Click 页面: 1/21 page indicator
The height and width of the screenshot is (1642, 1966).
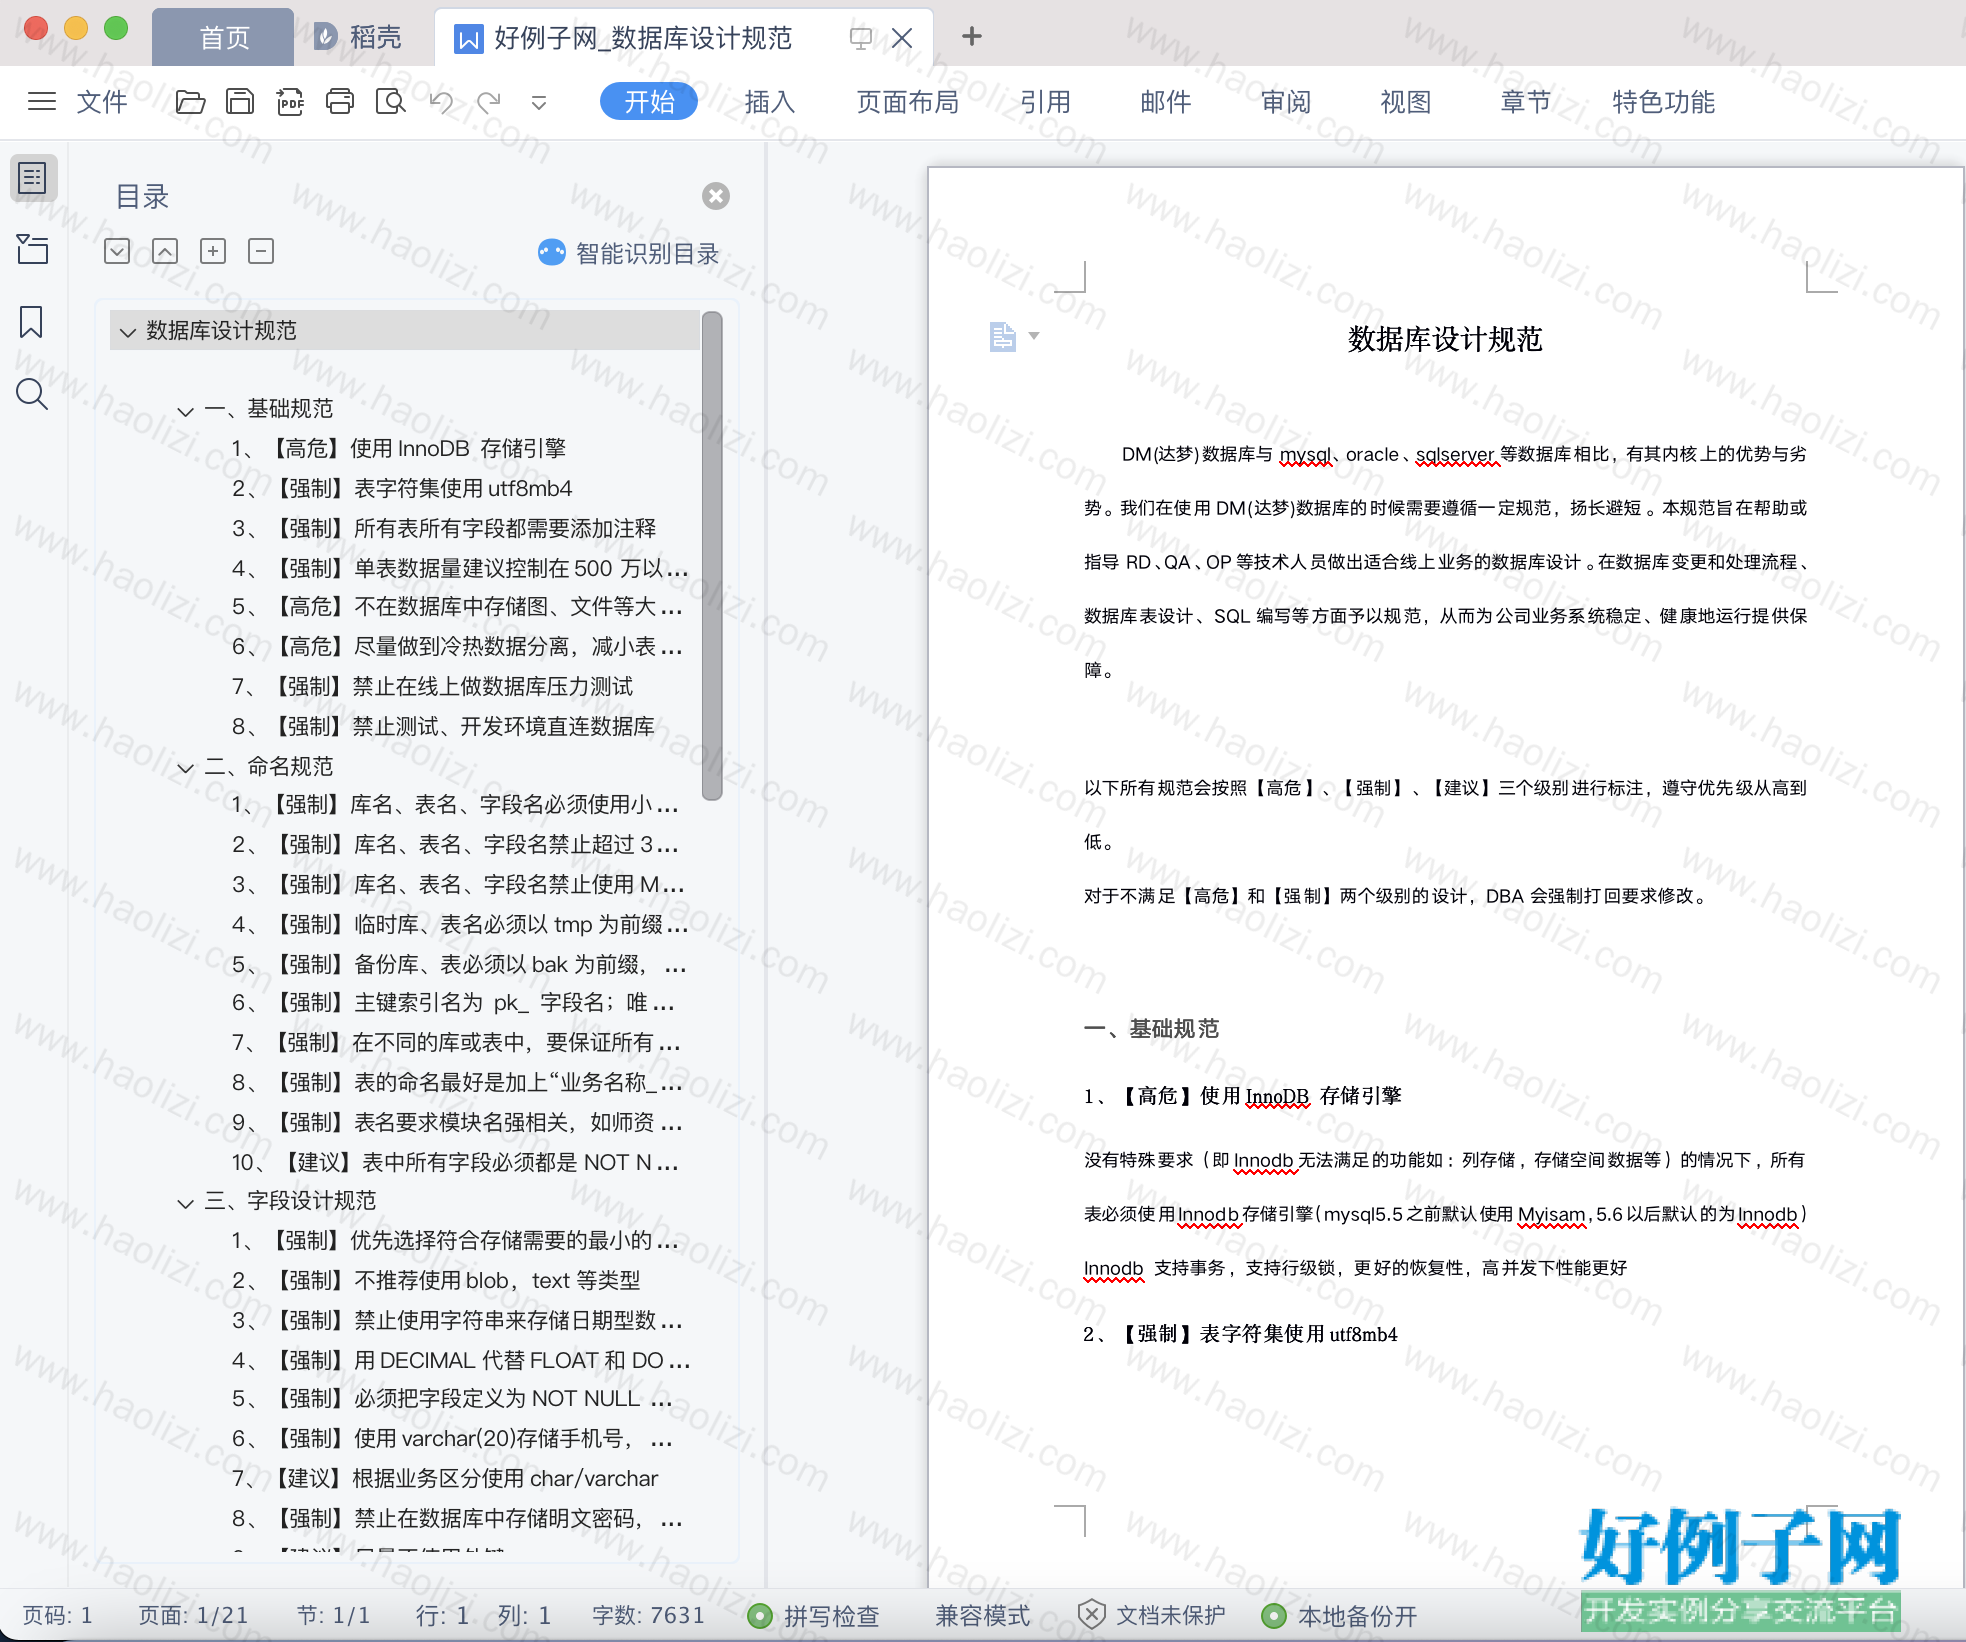(x=193, y=1615)
